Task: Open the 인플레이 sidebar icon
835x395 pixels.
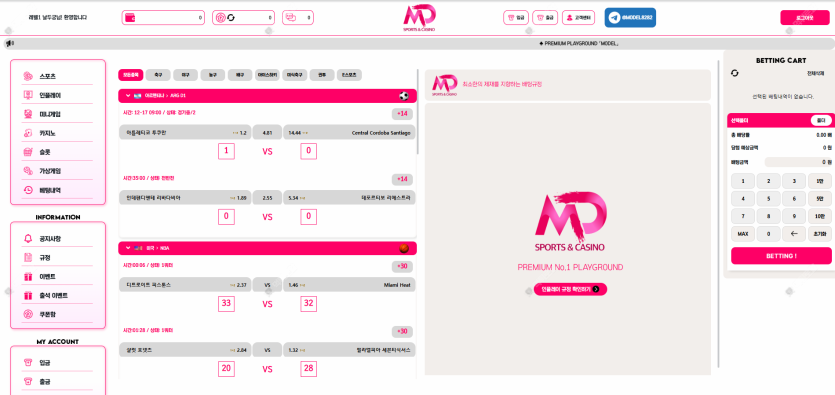Action: (x=28, y=96)
